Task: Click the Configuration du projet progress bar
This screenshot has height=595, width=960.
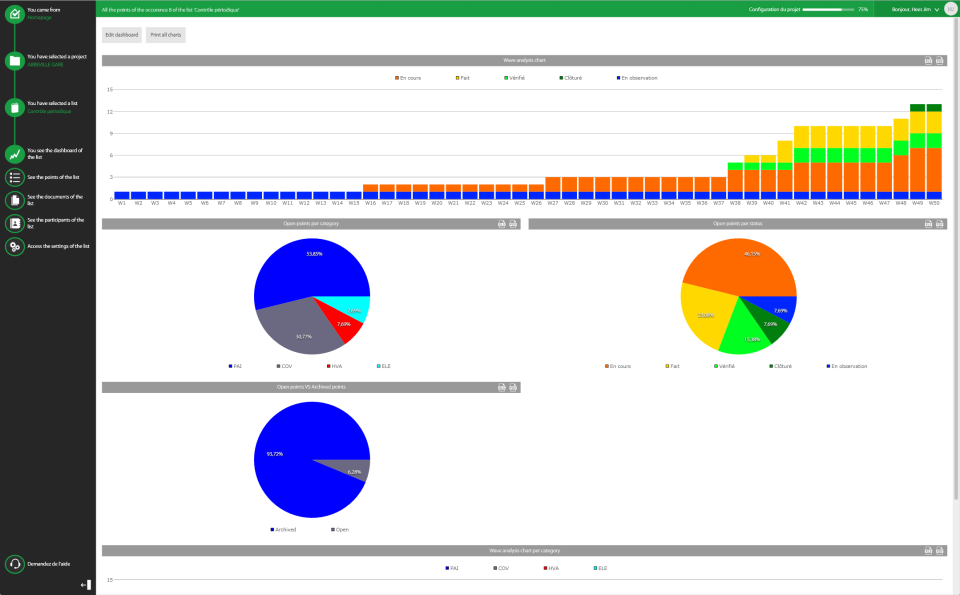Action: (x=828, y=9)
